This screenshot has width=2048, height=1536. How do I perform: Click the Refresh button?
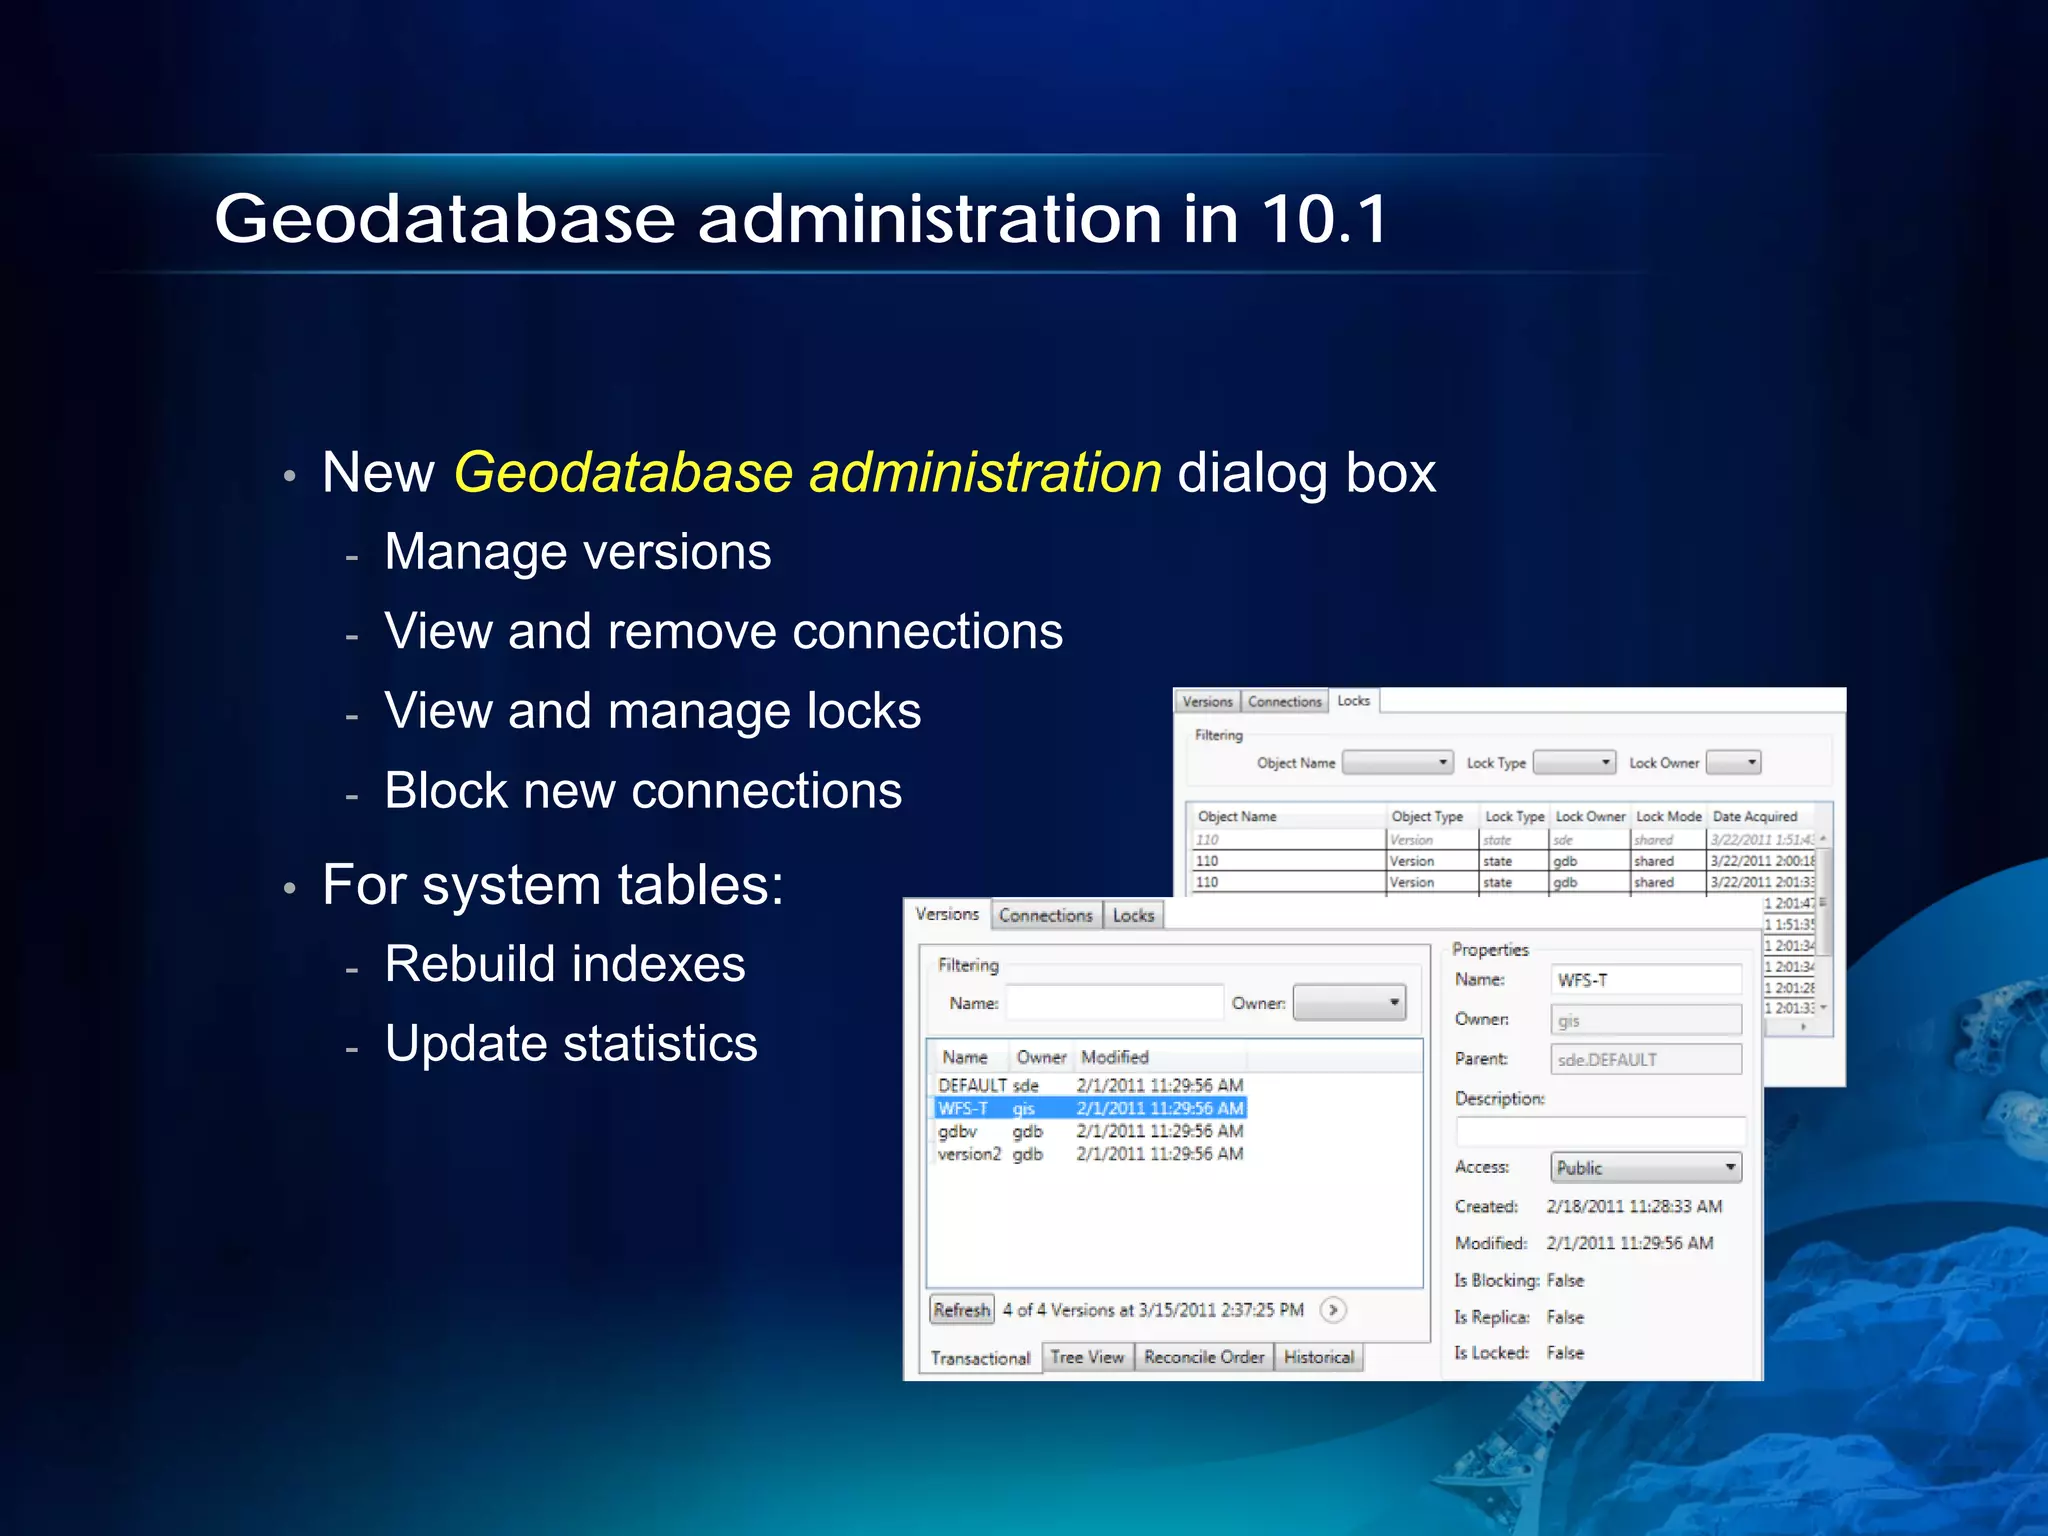click(x=962, y=1309)
